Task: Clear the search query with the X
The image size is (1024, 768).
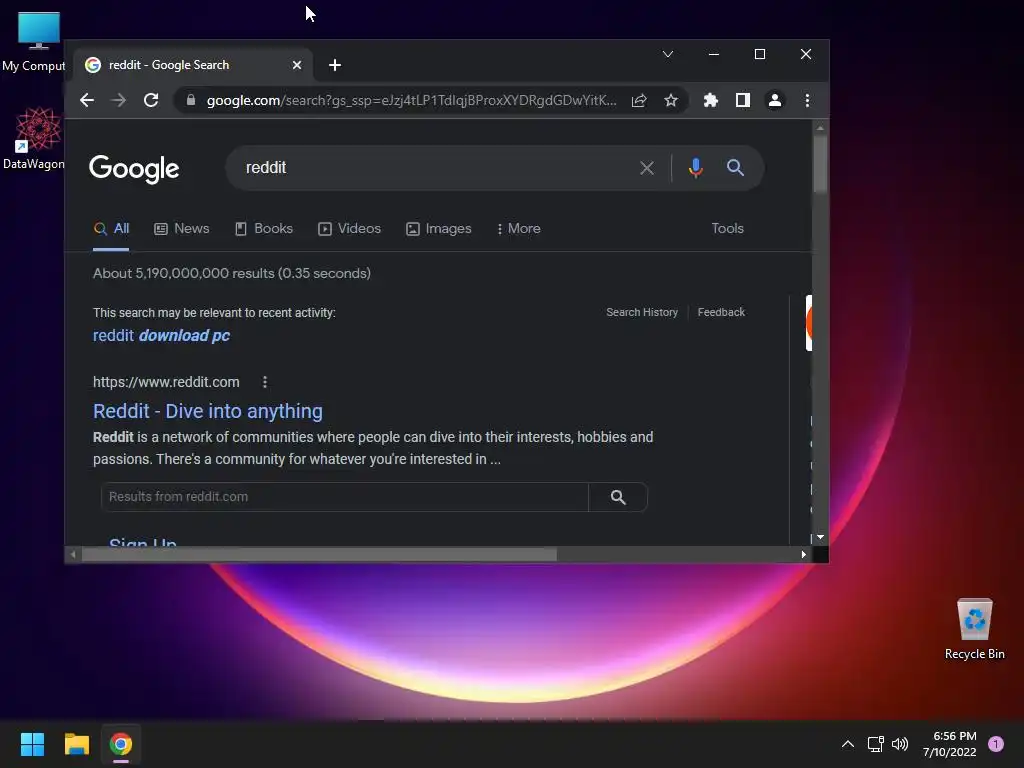Action: click(x=647, y=168)
